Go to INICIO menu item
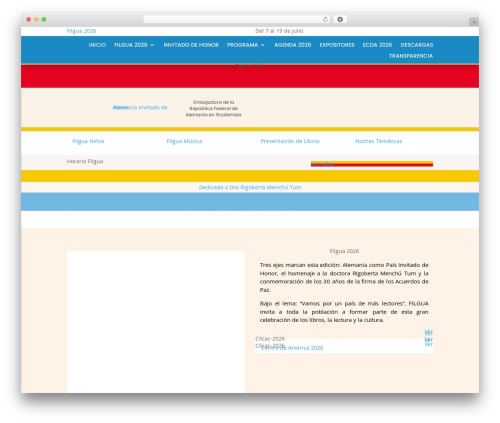The height and width of the screenshot is (423, 500). 97,45
